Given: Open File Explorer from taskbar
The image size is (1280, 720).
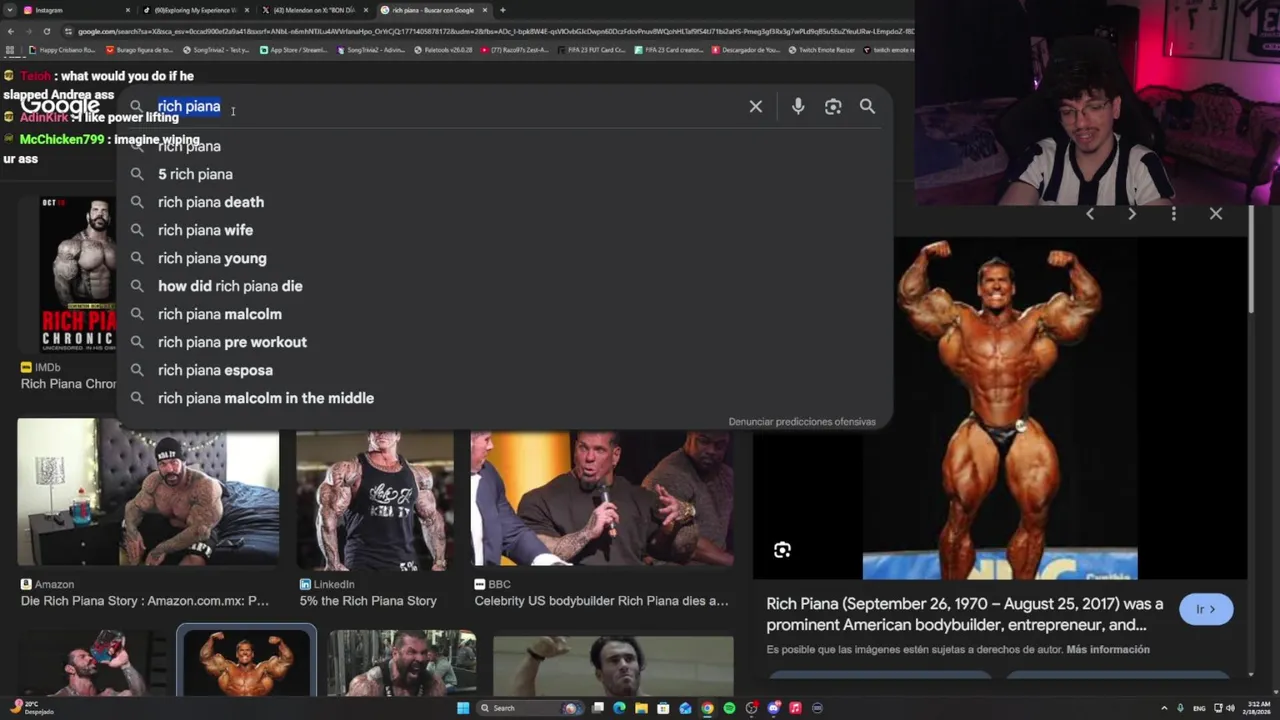Looking at the screenshot, I should point(641,708).
